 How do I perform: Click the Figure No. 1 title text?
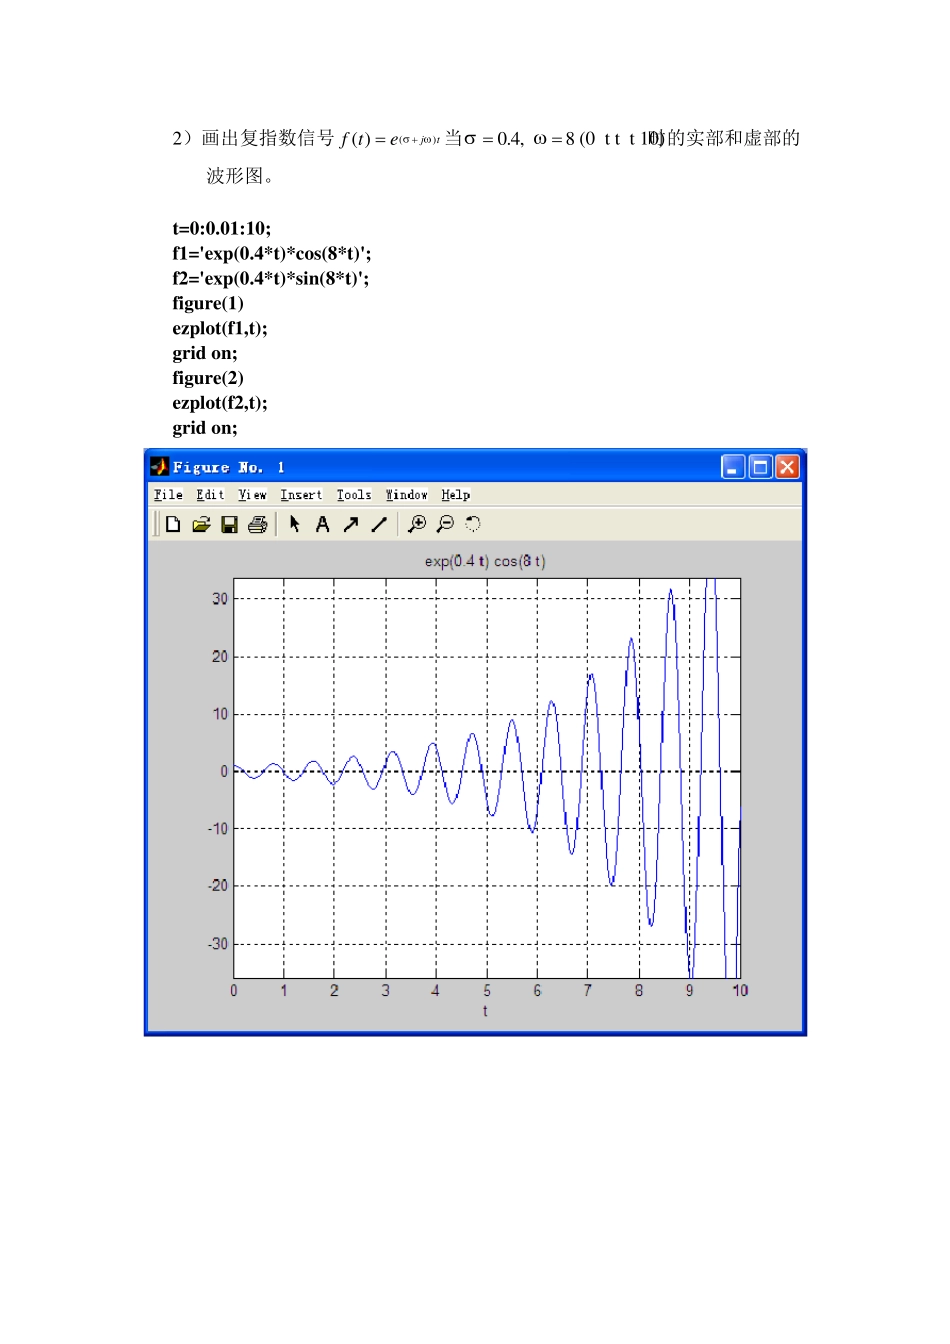(x=229, y=467)
